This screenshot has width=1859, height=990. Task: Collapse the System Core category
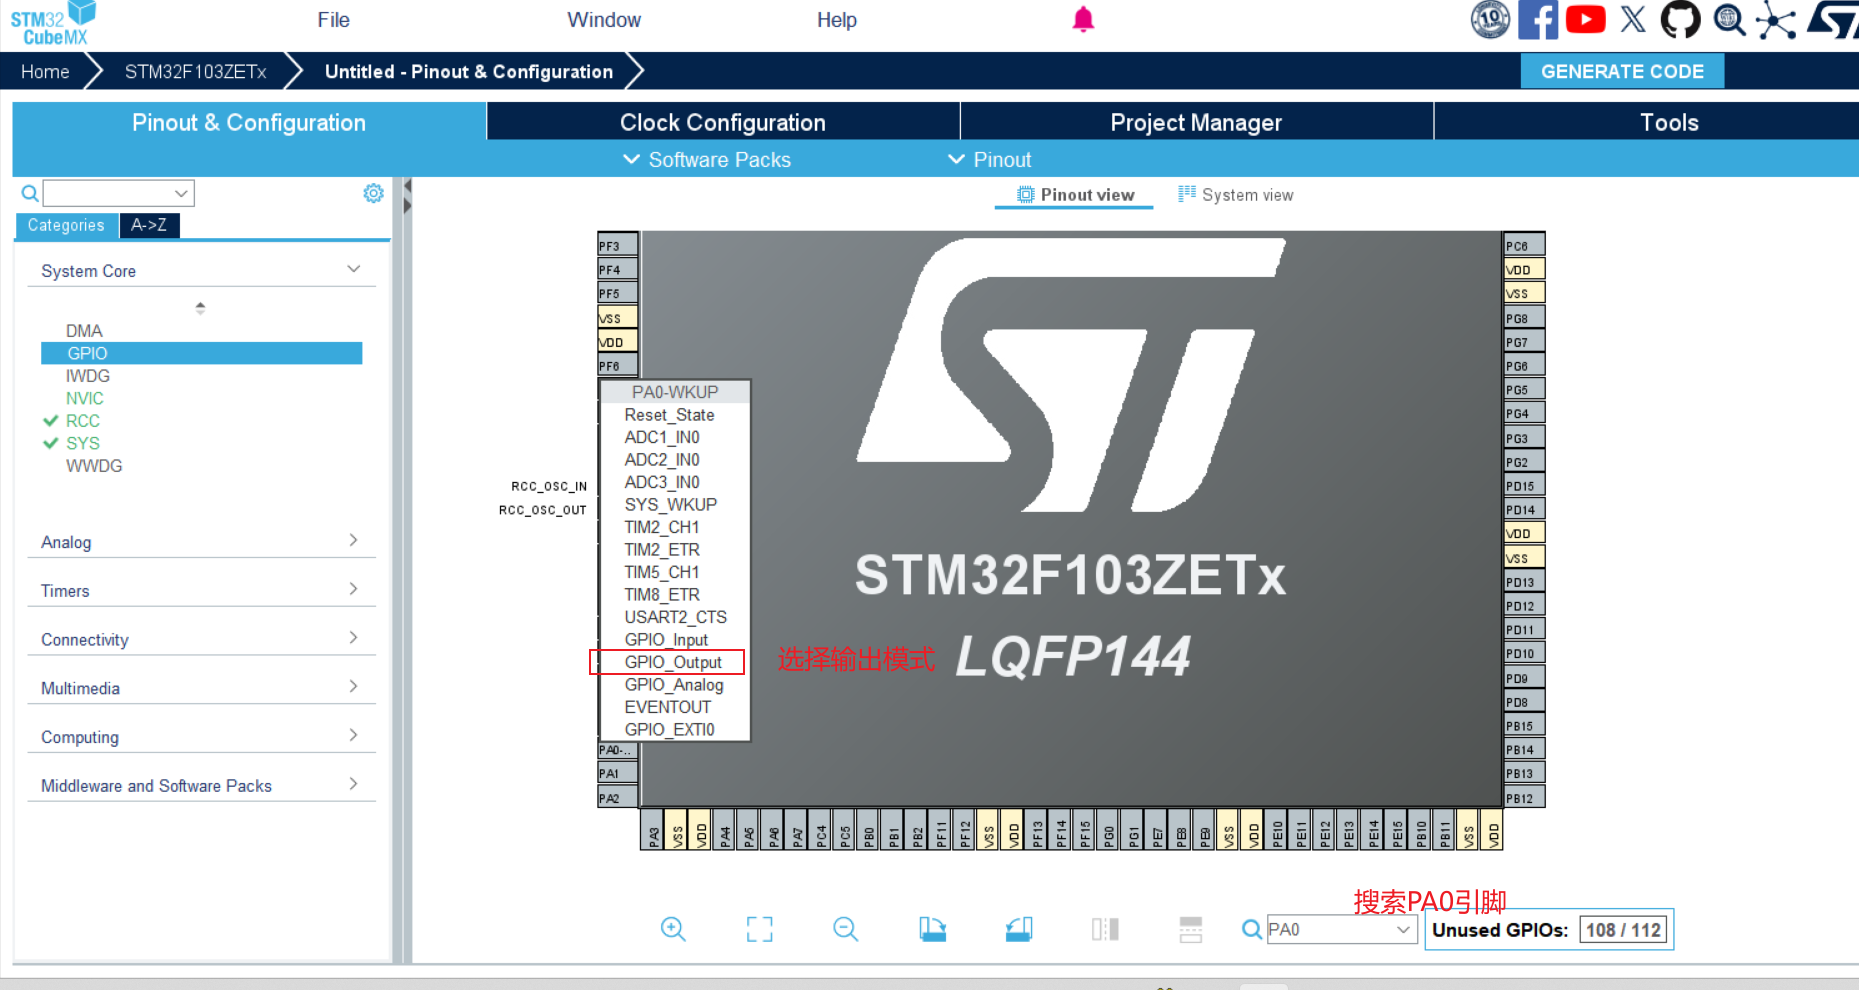point(353,268)
